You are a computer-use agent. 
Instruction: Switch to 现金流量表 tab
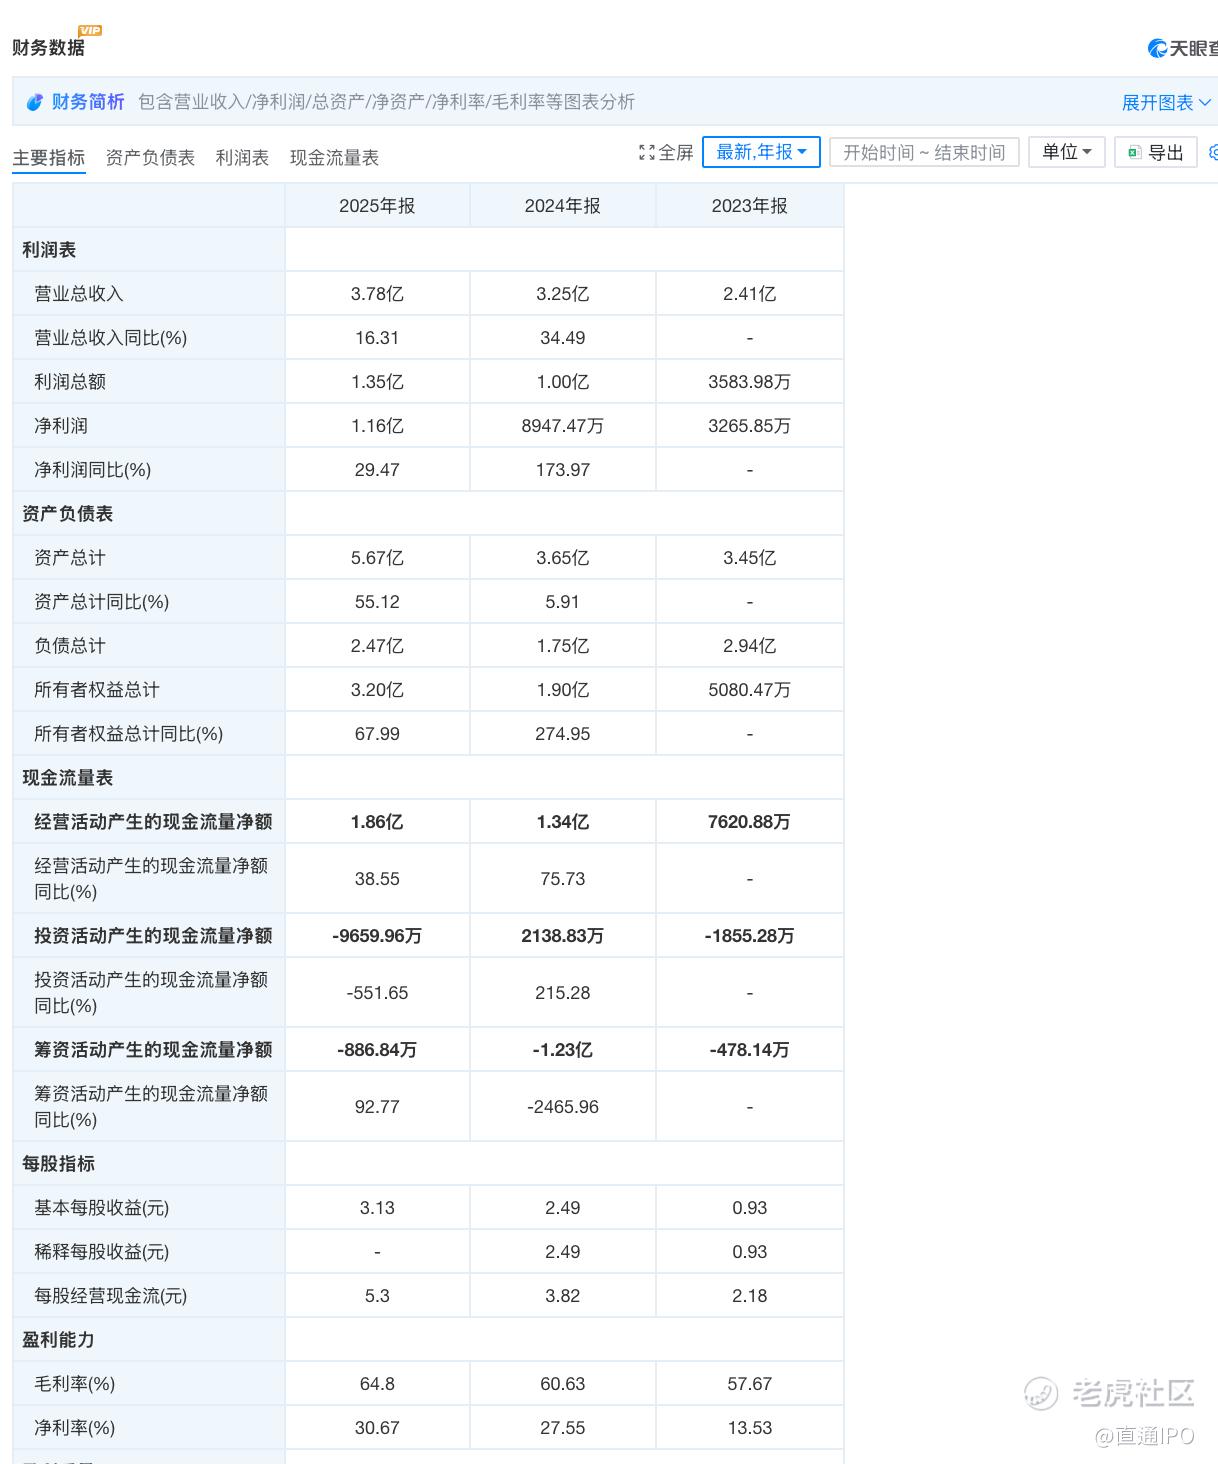(334, 158)
